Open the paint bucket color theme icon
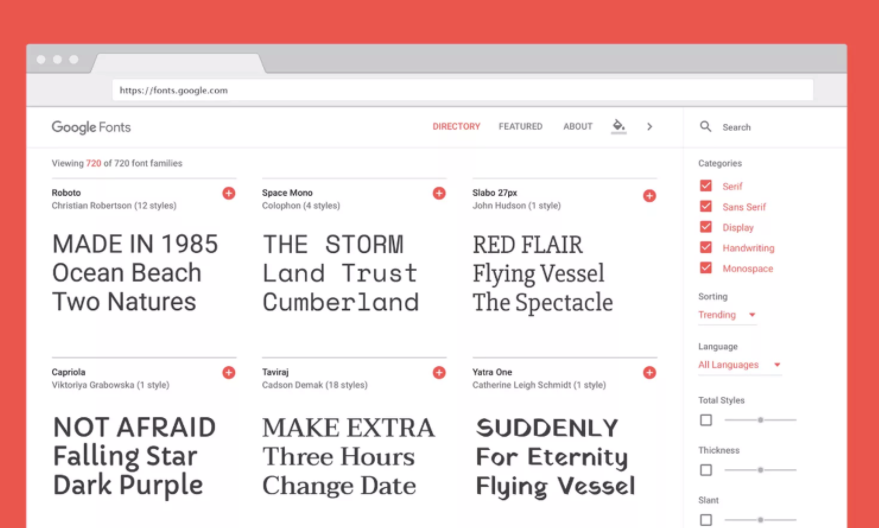The height and width of the screenshot is (528, 879). point(618,126)
